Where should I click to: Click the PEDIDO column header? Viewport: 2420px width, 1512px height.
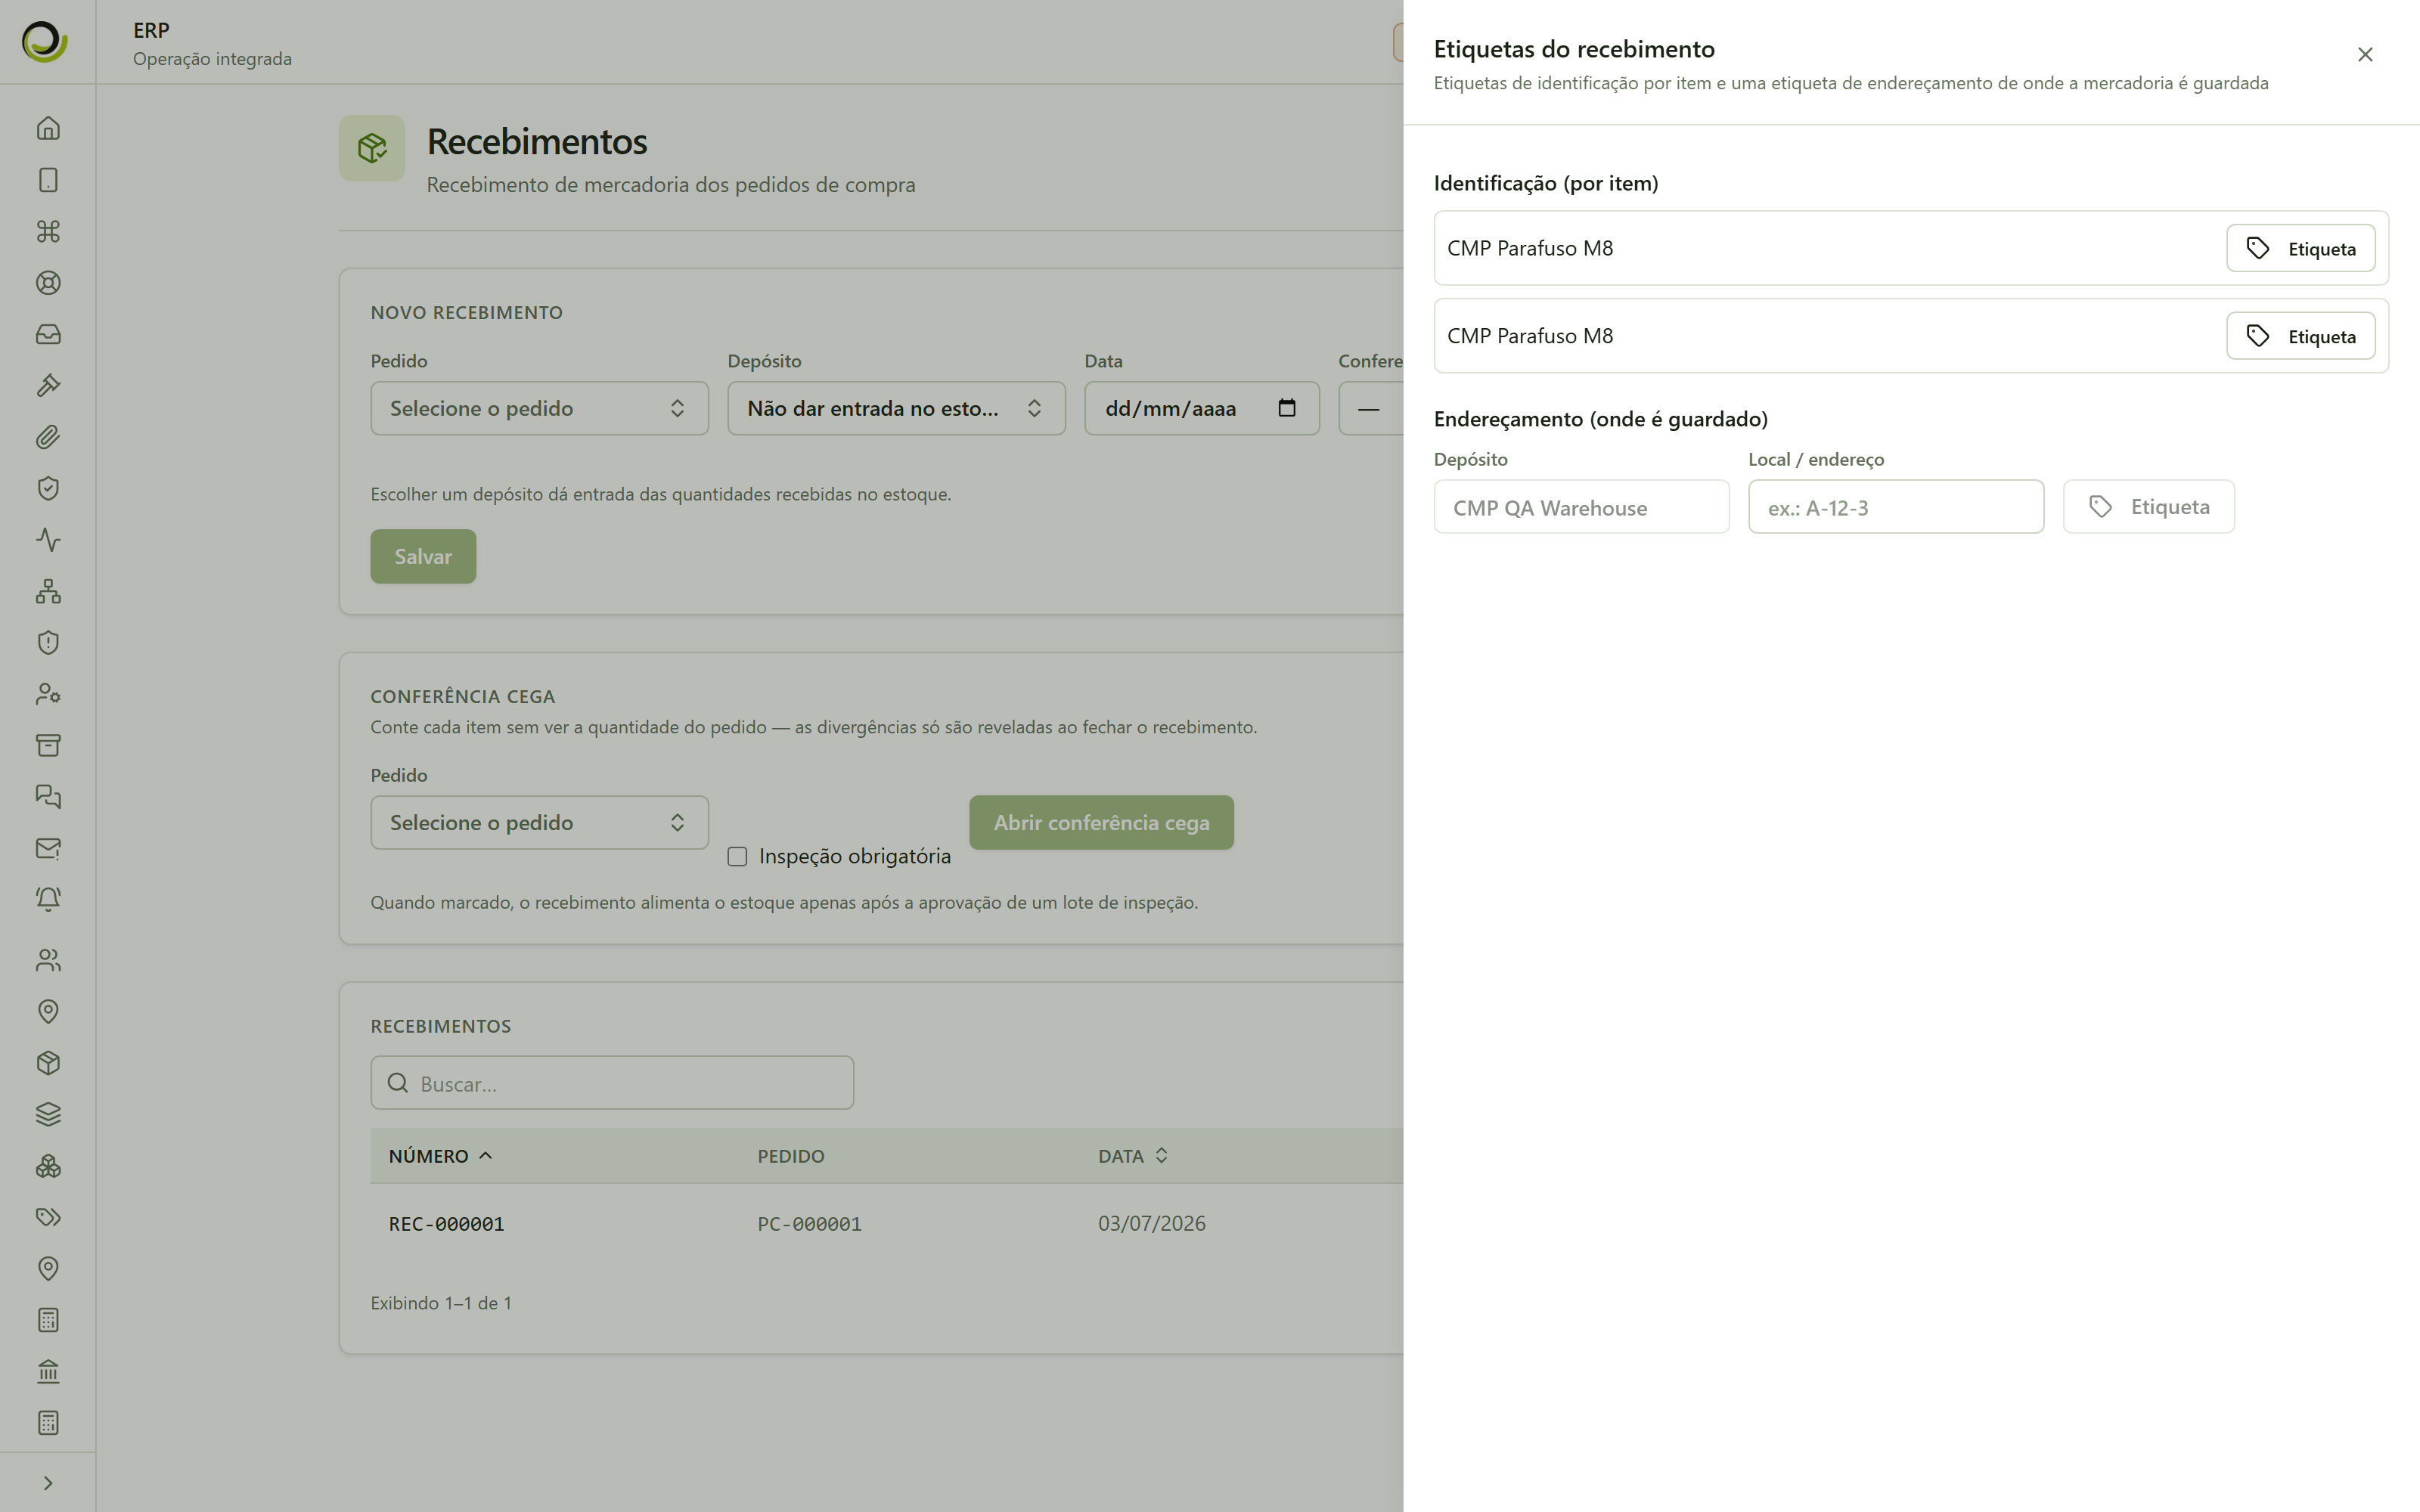click(791, 1156)
